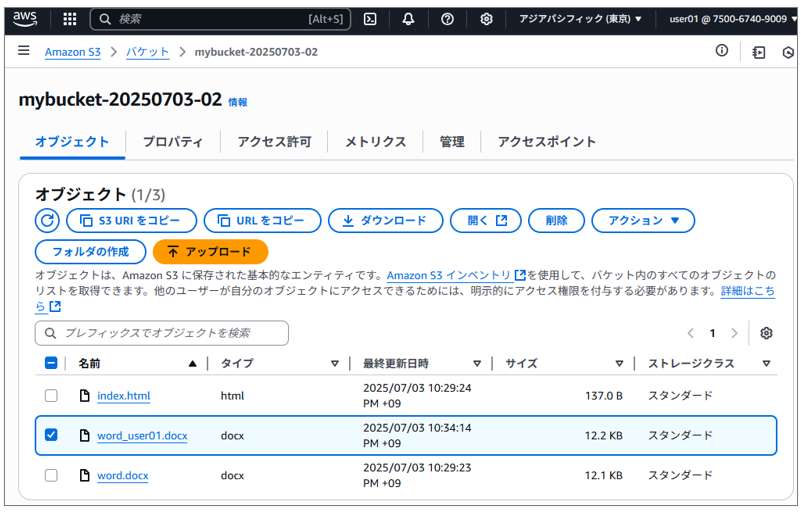Click the 2025/07/03 10:29:23 timestamp cell
Viewport: 801px width, 512px height.
[x=417, y=475]
